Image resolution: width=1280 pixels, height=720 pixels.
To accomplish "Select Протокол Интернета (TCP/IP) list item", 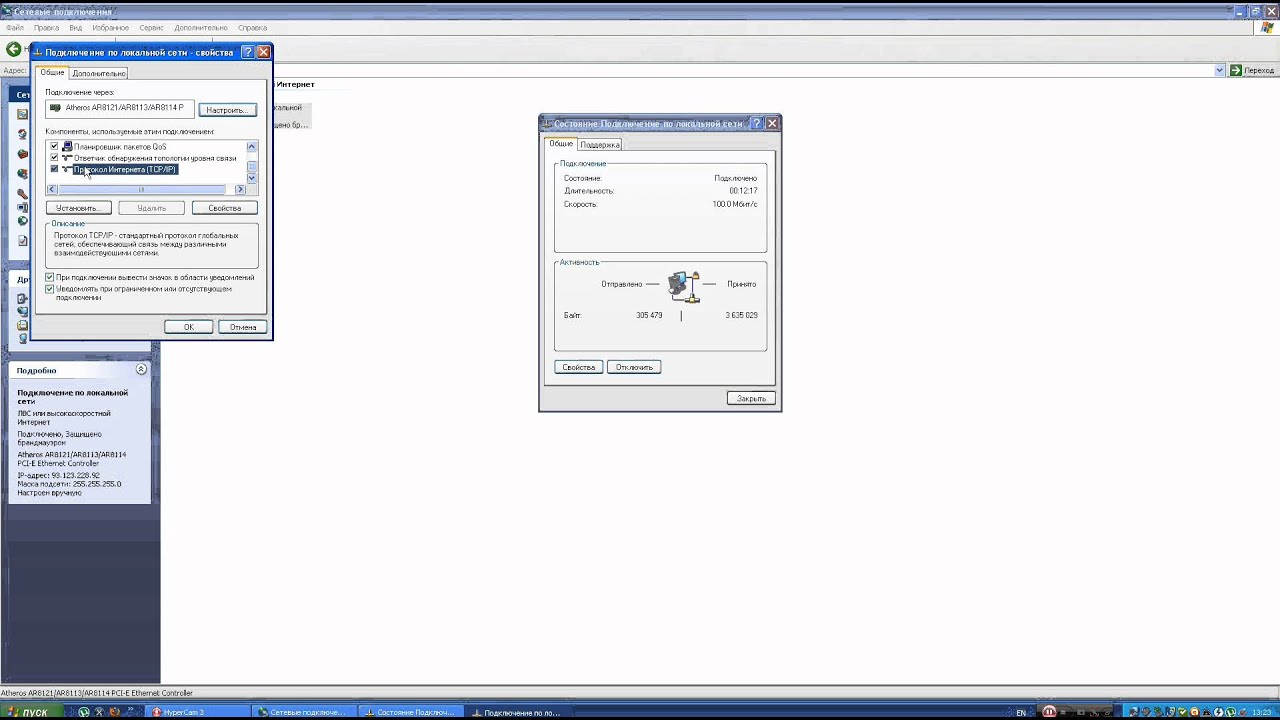I will tap(125, 169).
